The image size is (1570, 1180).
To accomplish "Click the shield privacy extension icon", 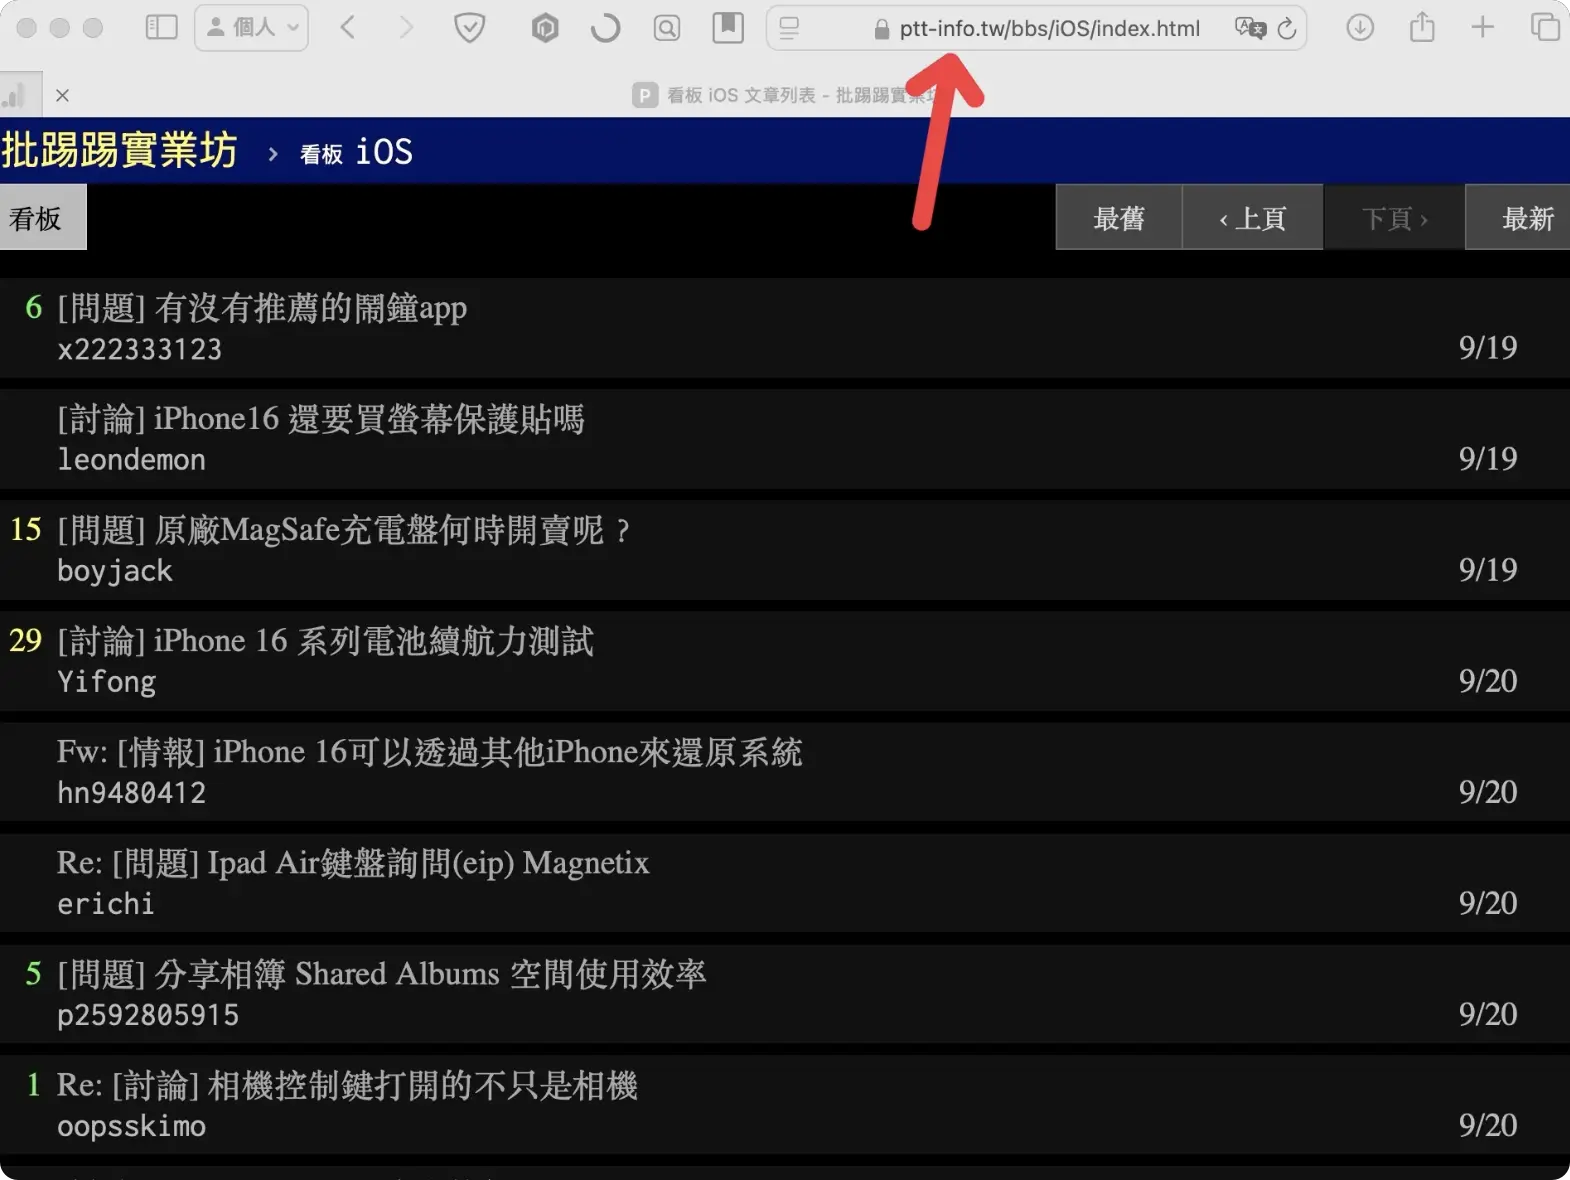I will 469,27.
